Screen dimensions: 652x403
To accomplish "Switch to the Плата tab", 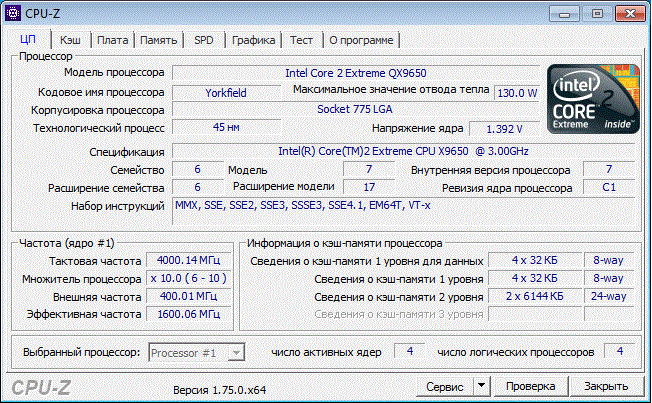I will point(113,40).
